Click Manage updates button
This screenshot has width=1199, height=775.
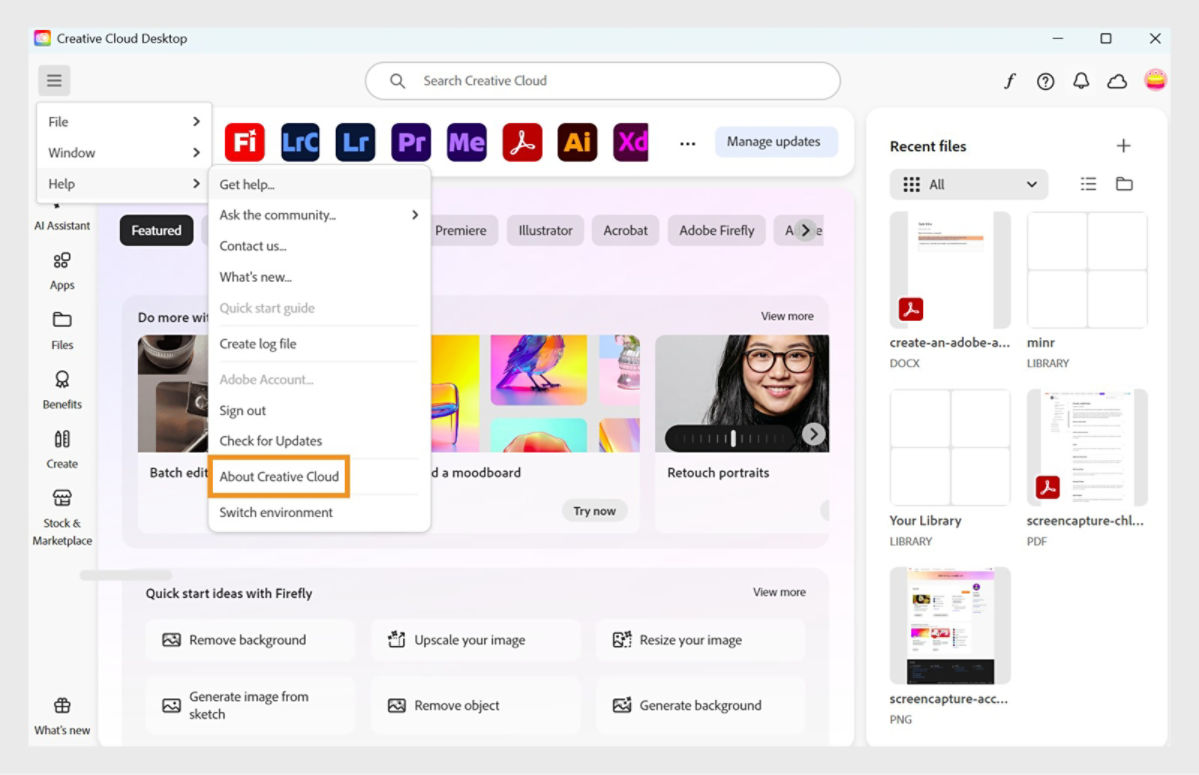(774, 141)
